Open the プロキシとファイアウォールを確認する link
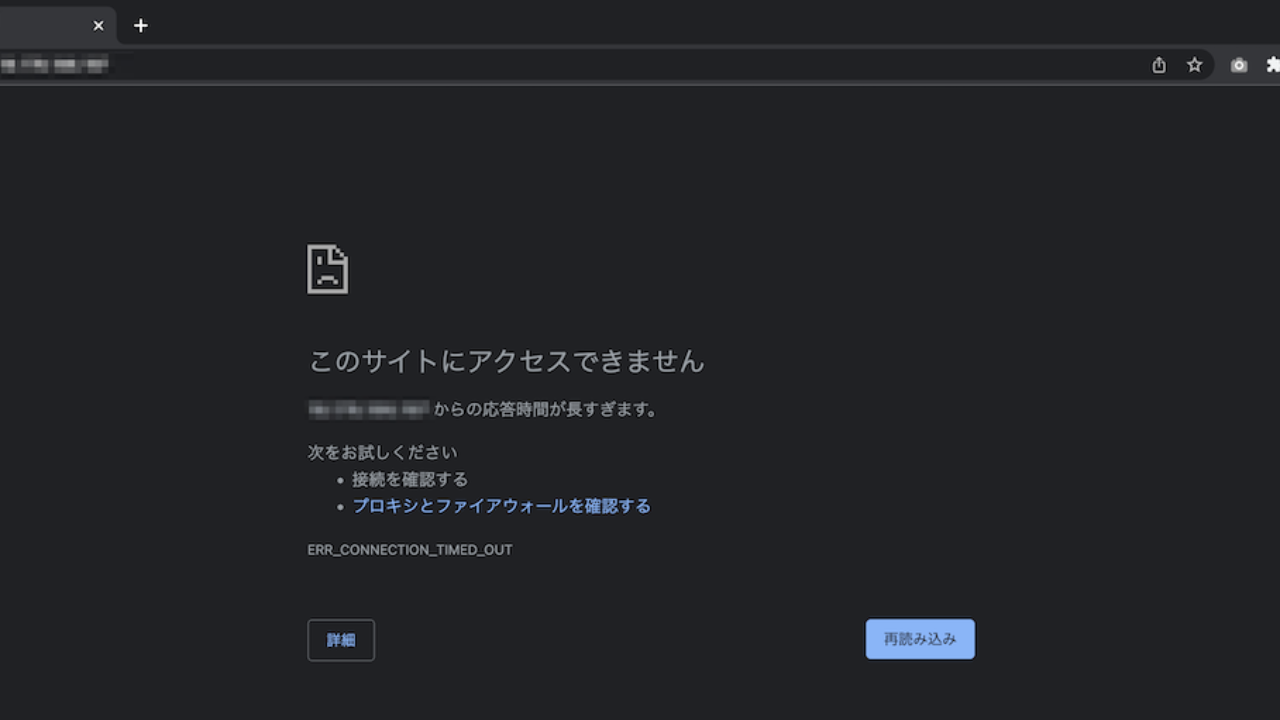This screenshot has width=1280, height=720. click(x=501, y=506)
